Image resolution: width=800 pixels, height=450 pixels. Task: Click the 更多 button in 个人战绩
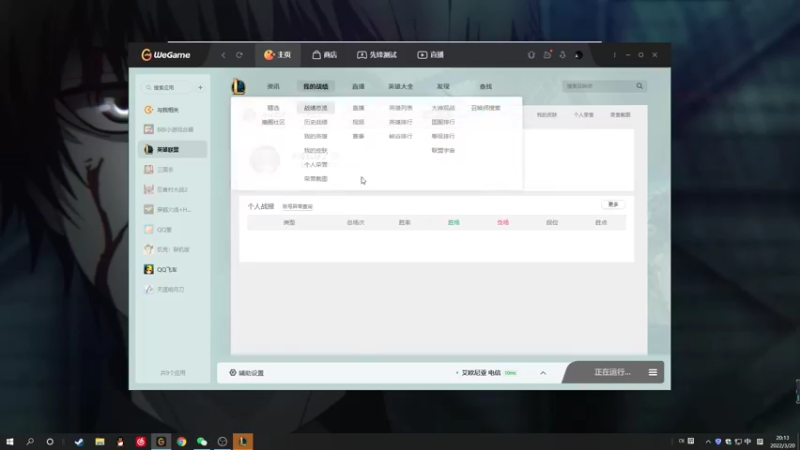613,205
